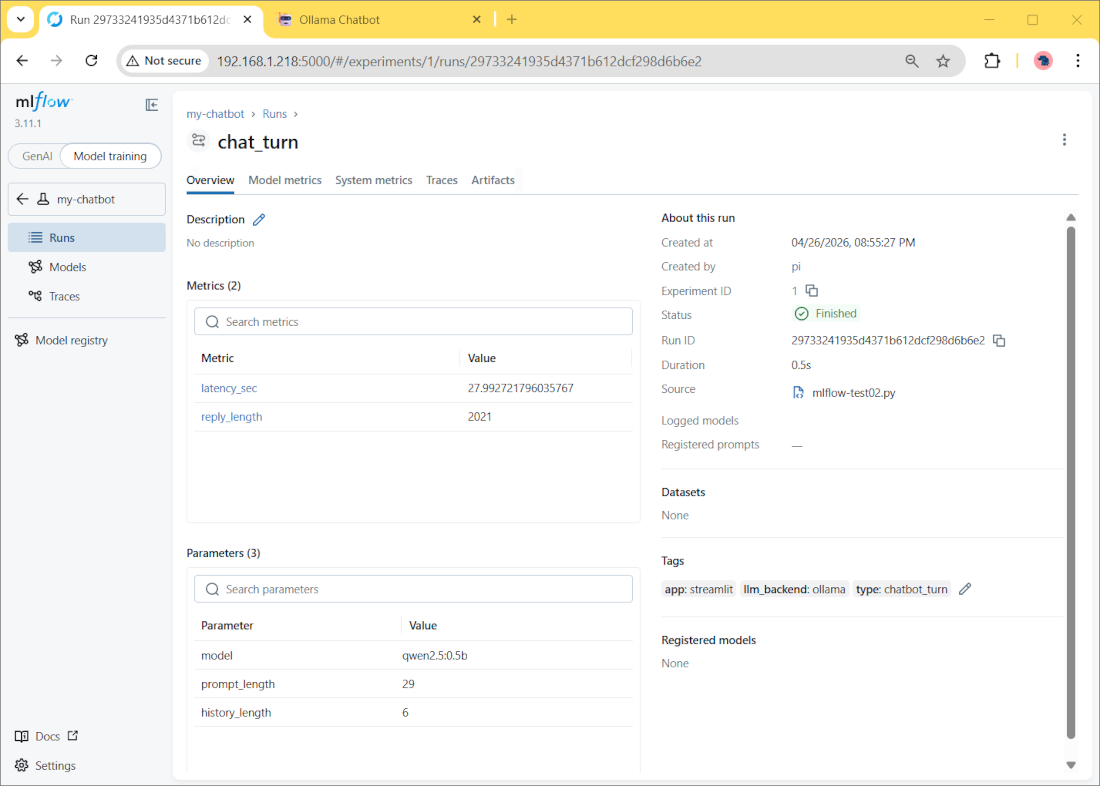The image size is (1100, 786).
Task: Switch to the Artifacts tab
Action: tap(493, 180)
